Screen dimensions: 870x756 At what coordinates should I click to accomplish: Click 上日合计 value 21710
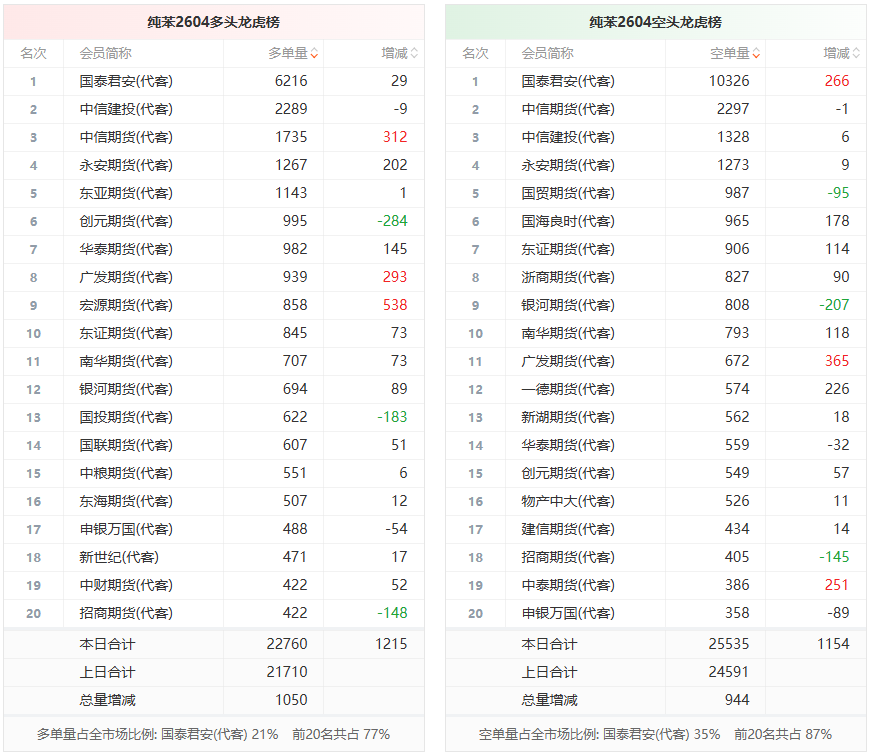[287, 672]
